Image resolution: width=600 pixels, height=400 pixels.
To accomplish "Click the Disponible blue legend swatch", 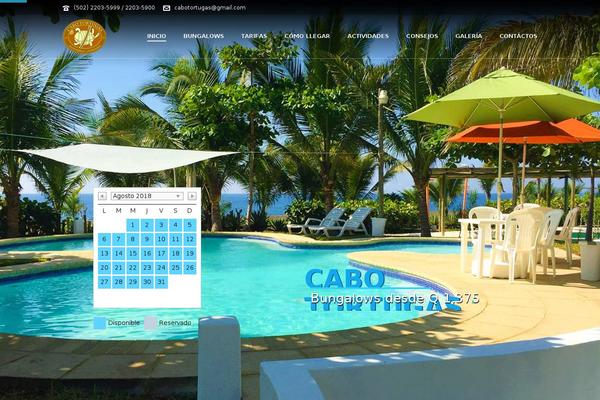I will [99, 323].
